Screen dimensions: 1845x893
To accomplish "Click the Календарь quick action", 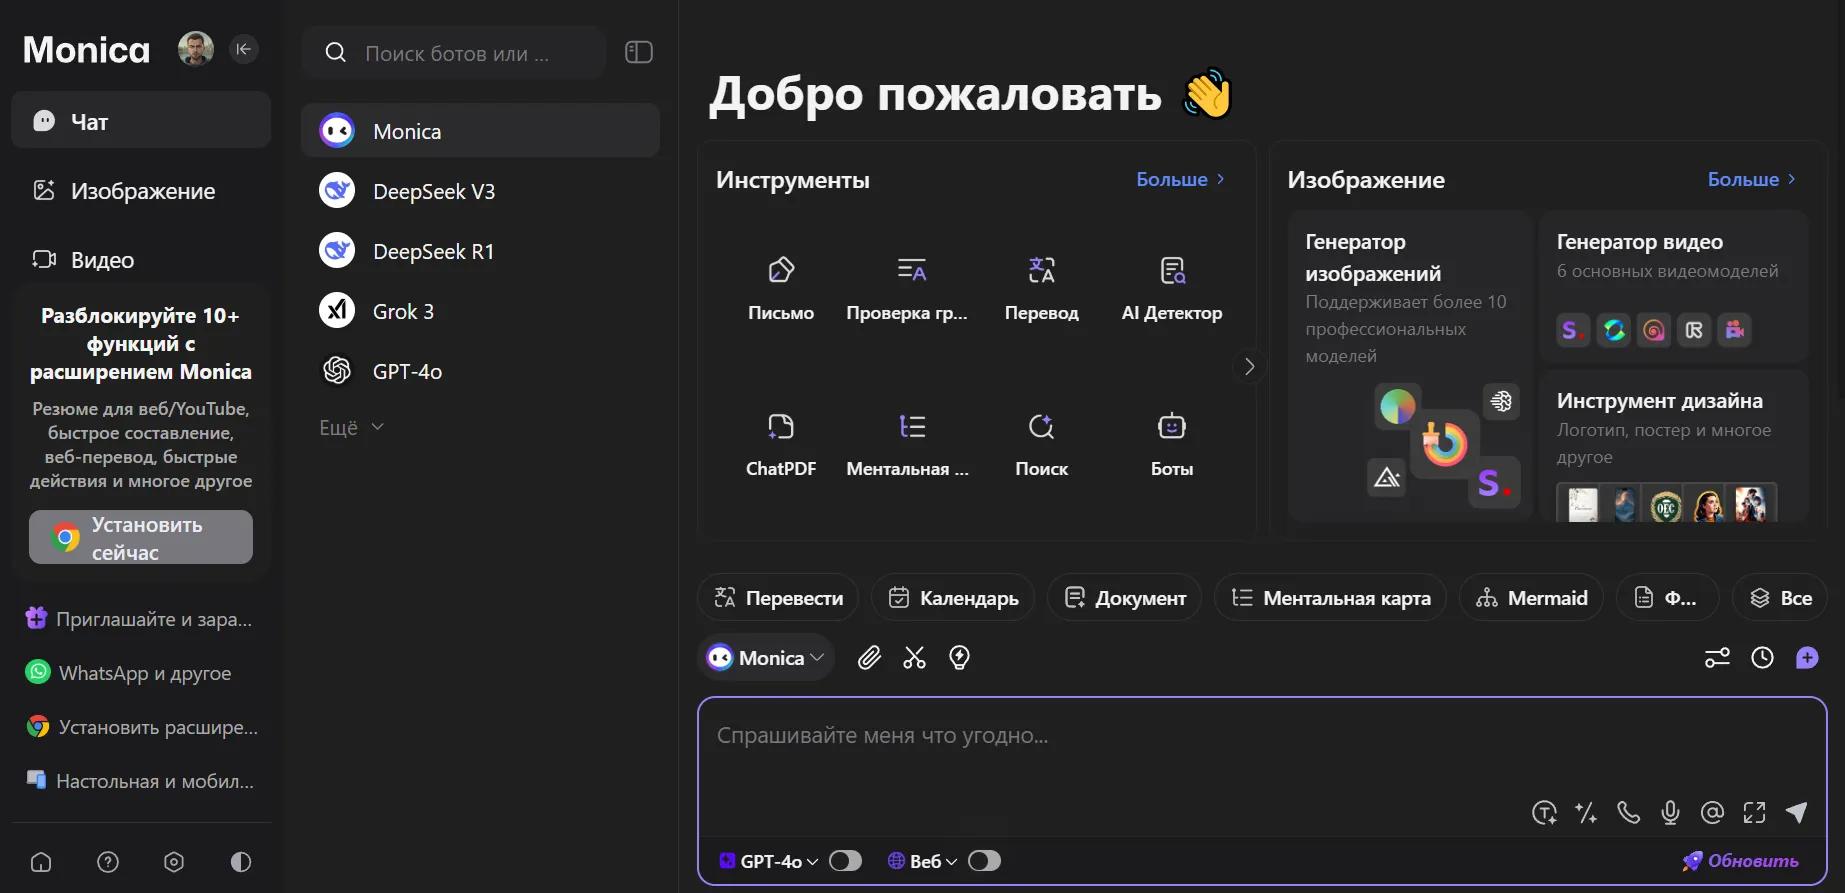I will [953, 597].
